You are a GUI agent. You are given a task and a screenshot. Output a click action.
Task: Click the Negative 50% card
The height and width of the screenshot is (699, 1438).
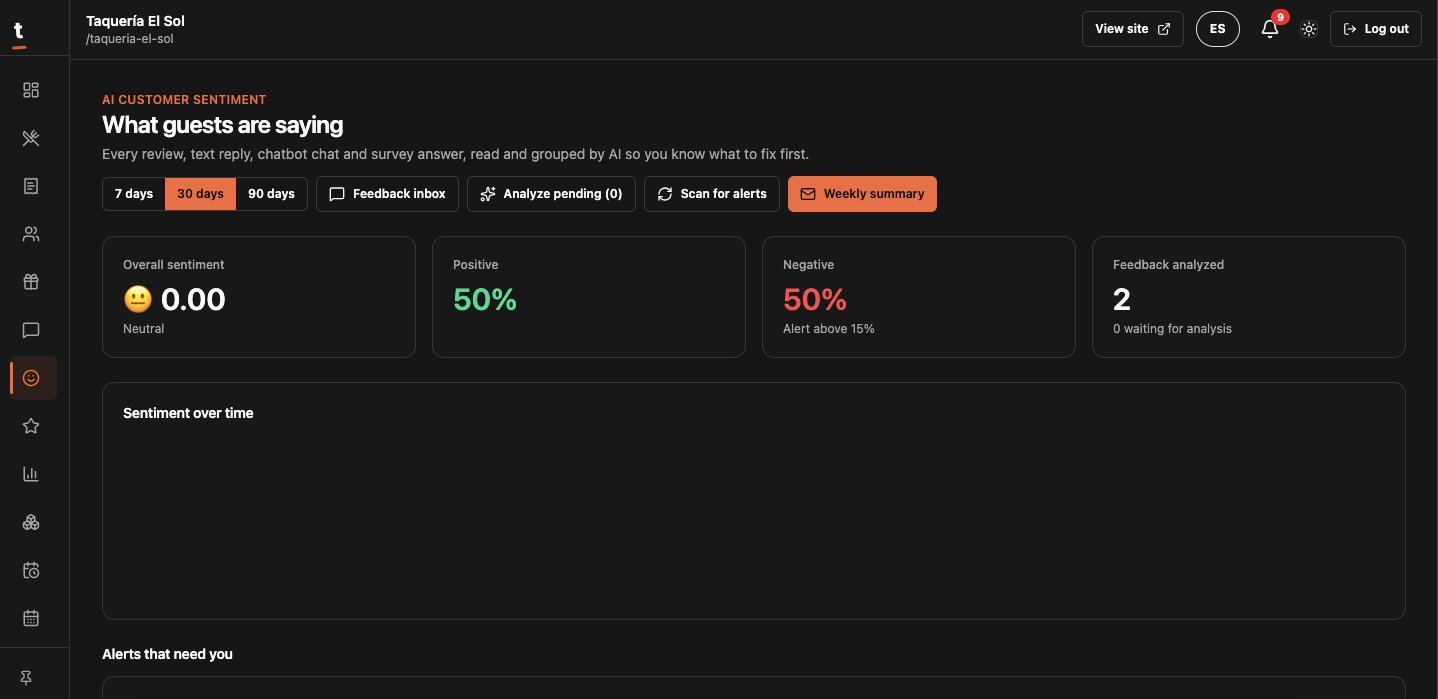pos(919,297)
